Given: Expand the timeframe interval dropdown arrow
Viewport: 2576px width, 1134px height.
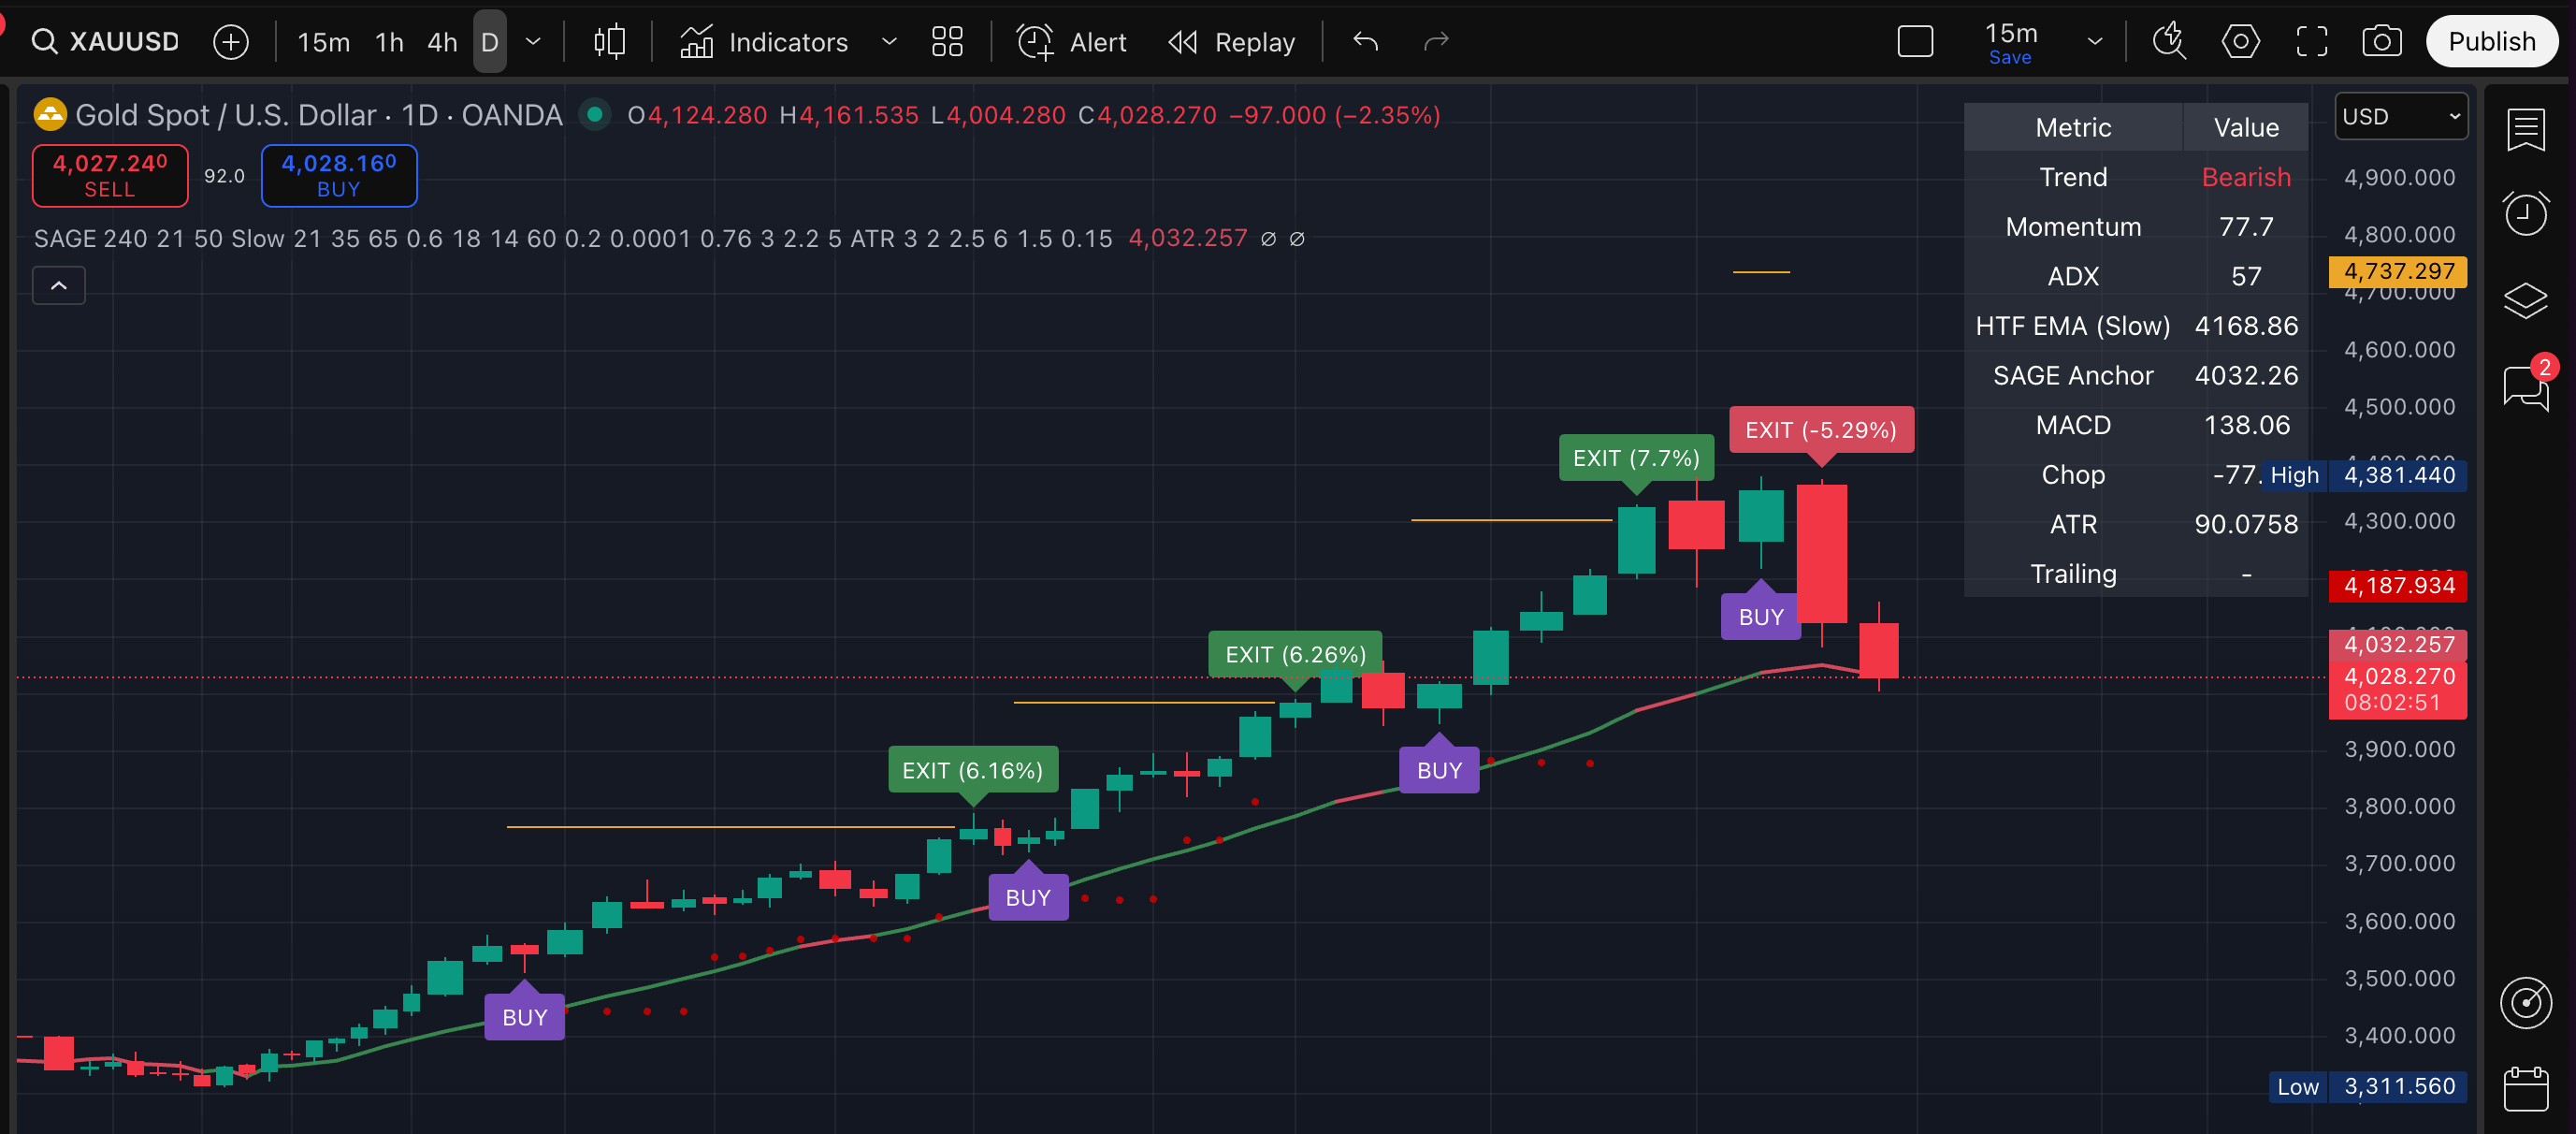Looking at the screenshot, I should (x=533, y=41).
